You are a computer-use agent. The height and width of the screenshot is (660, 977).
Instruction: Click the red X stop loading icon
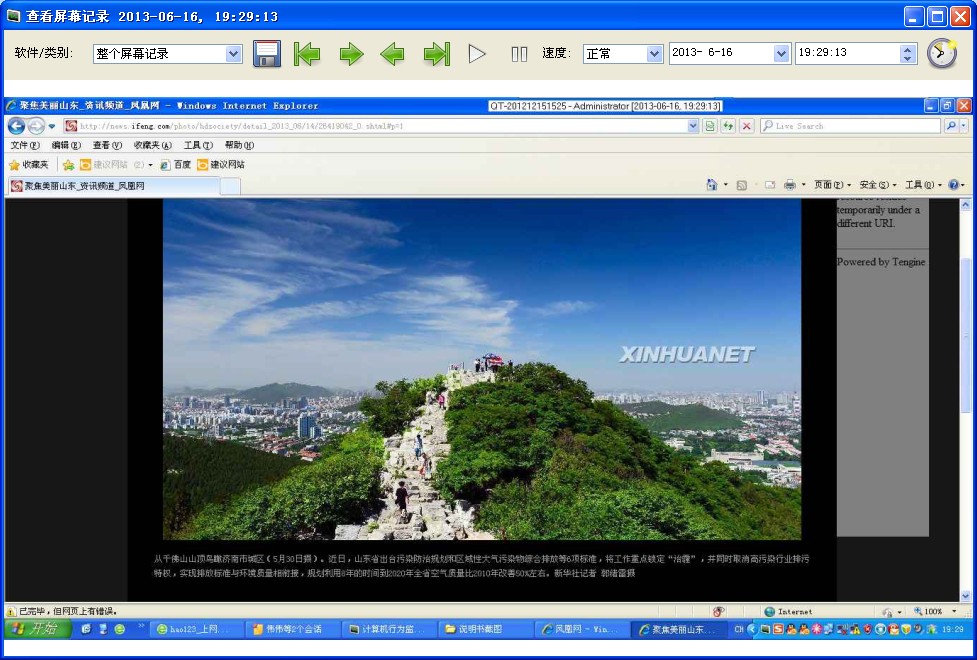746,126
